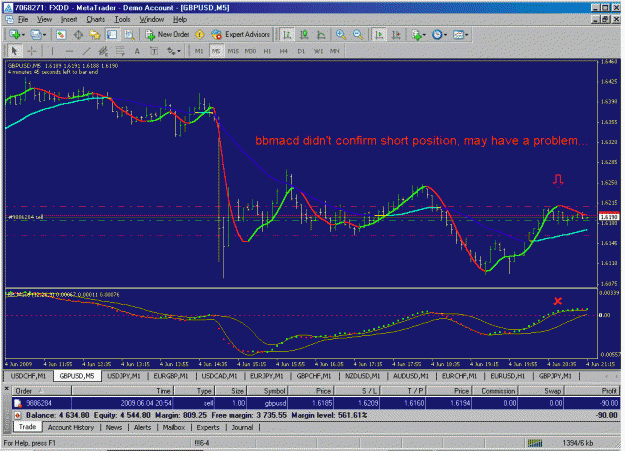625x451 pixels.
Task: Open the Insert menu
Action: point(69,19)
